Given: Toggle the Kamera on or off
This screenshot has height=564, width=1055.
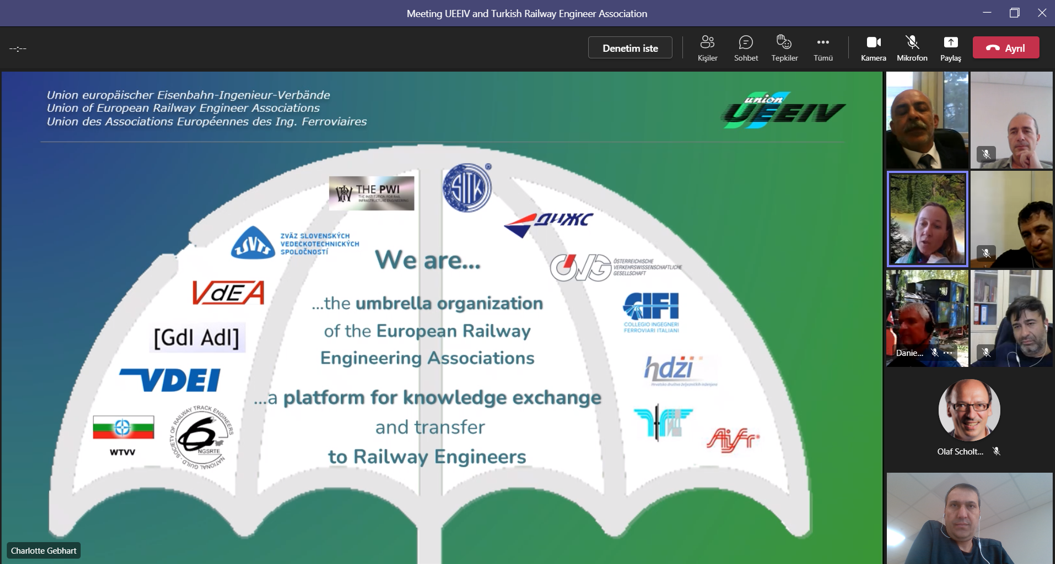Looking at the screenshot, I should [x=873, y=47].
